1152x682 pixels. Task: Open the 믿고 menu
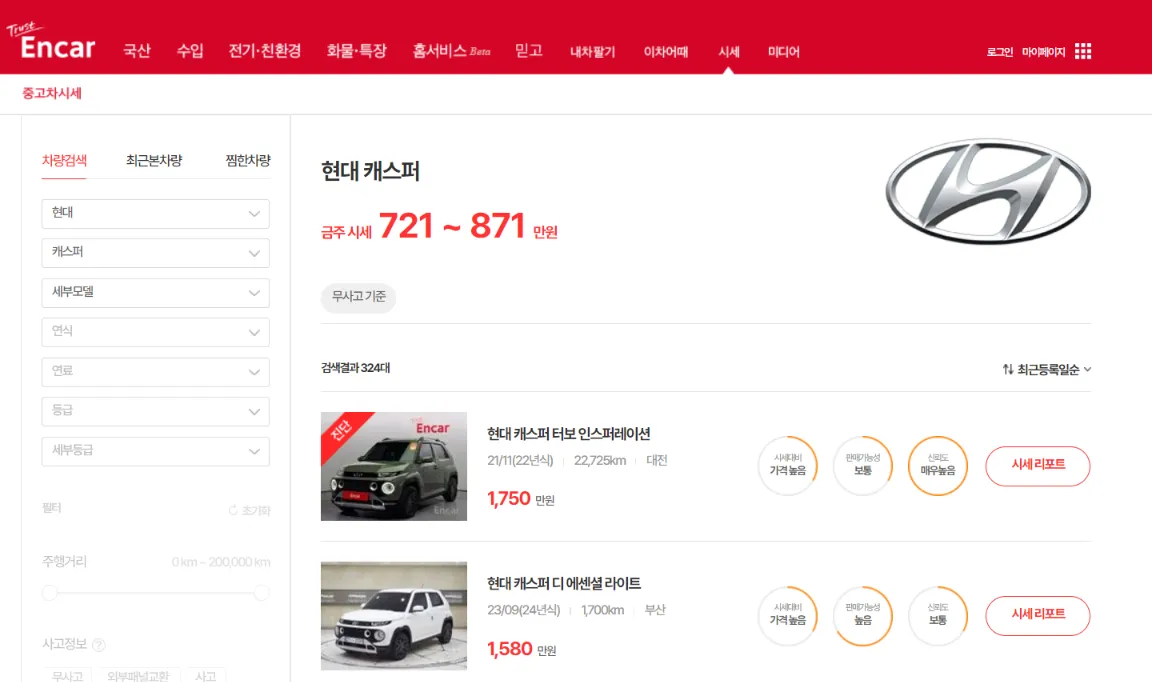pos(528,51)
